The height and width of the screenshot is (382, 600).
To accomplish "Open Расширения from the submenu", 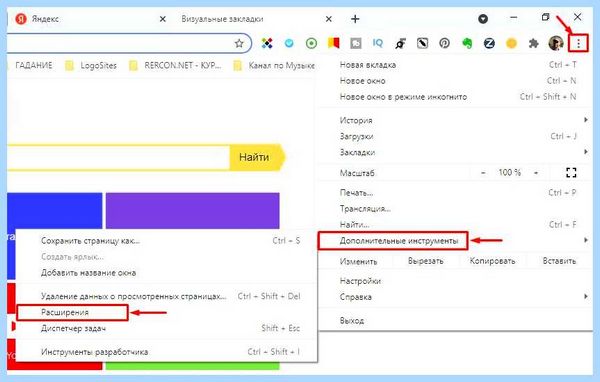I will (x=166, y=312).
